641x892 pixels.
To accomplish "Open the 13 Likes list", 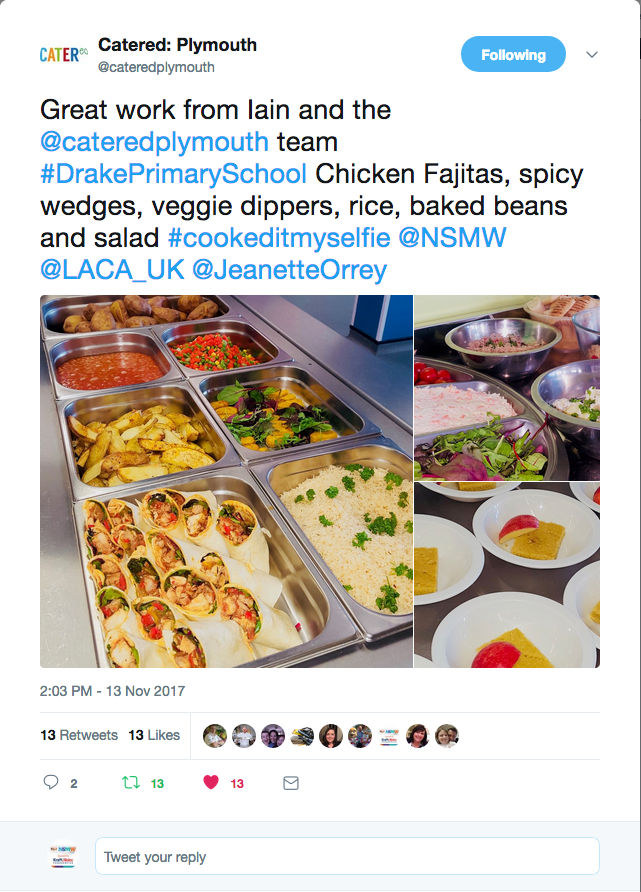I will [154, 735].
